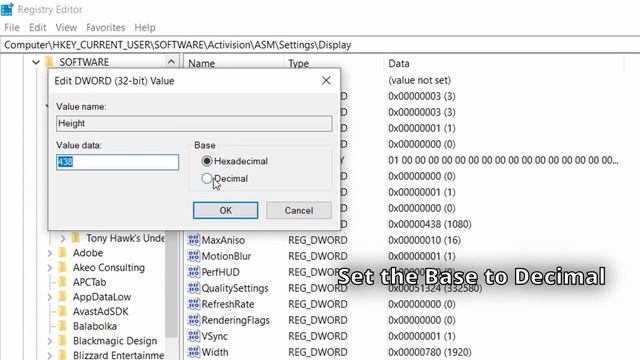Click the Adobe folder icon
This screenshot has width=640, height=360.
coord(62,253)
